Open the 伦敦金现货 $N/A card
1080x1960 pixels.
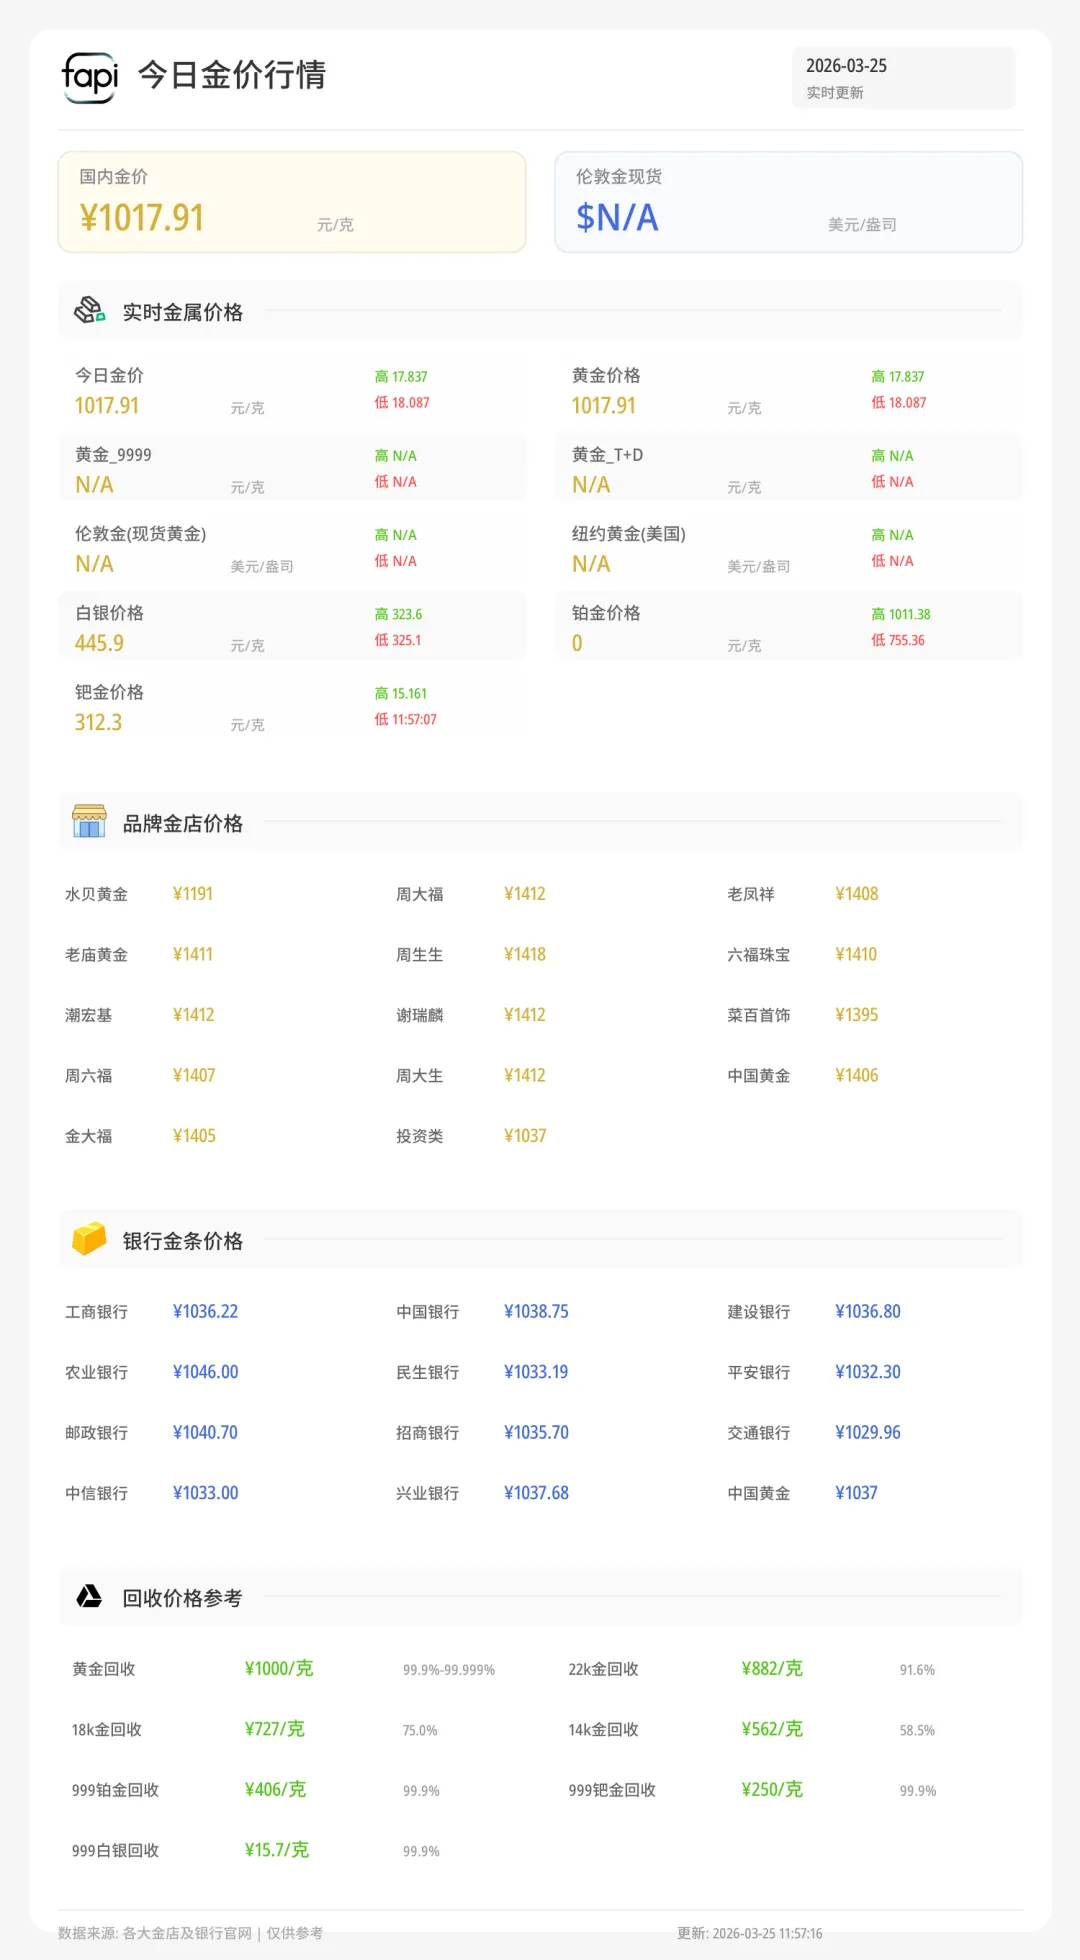tap(789, 202)
